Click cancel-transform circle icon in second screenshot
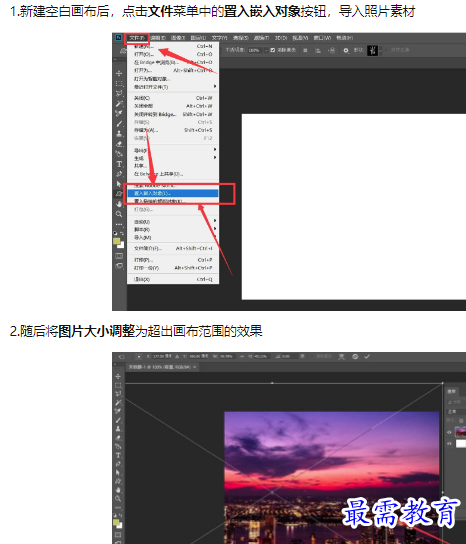 (355, 356)
